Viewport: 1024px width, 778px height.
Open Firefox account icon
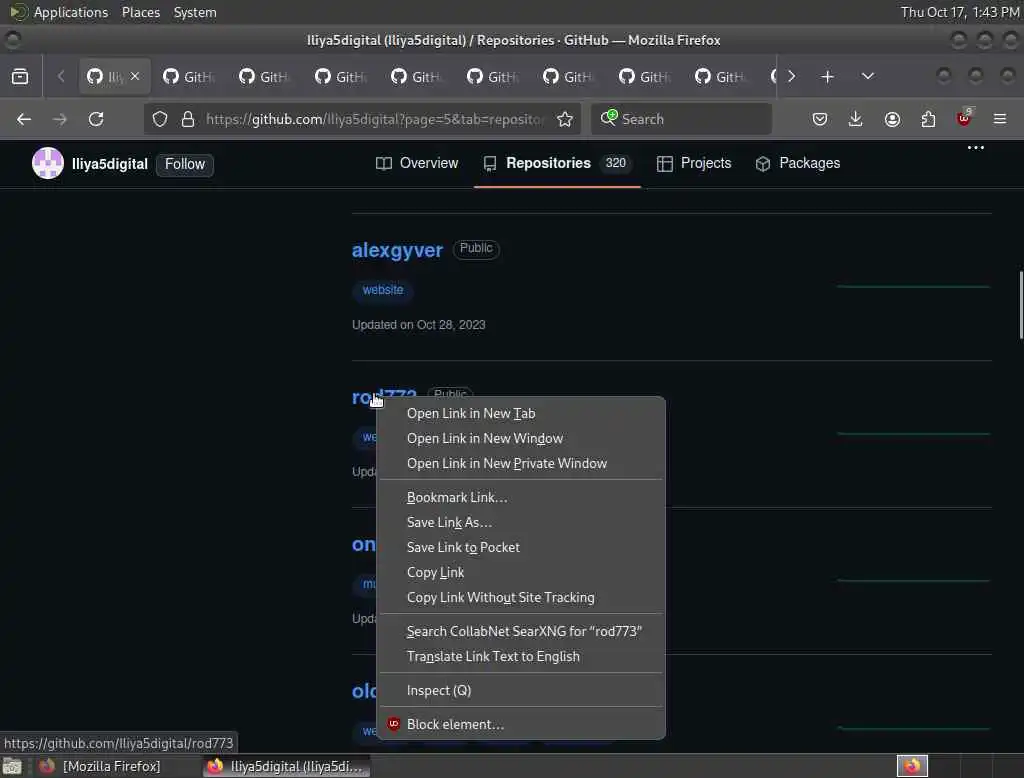pos(892,119)
